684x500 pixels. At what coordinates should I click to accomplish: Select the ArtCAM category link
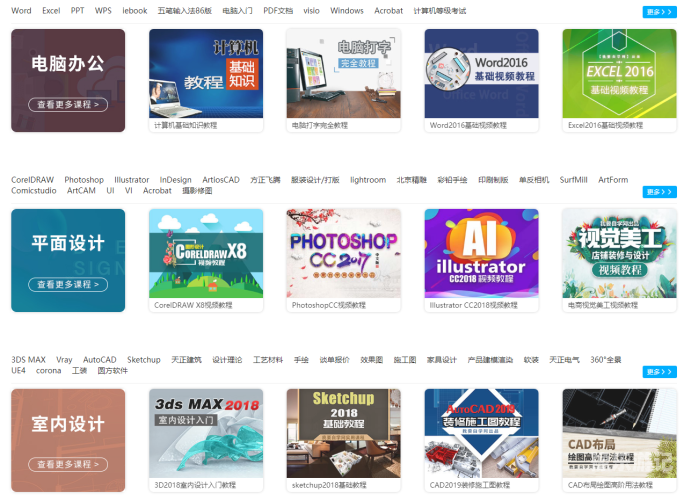(81, 191)
